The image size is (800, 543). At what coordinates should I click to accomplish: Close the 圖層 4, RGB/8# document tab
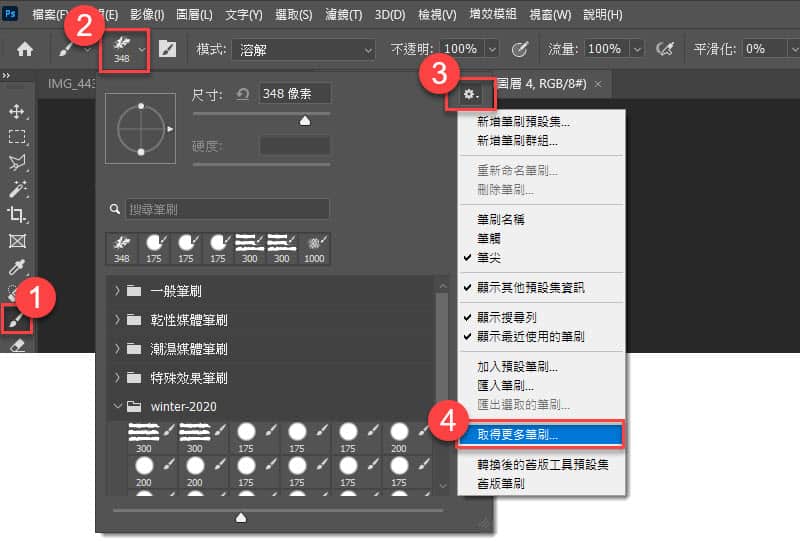point(598,84)
